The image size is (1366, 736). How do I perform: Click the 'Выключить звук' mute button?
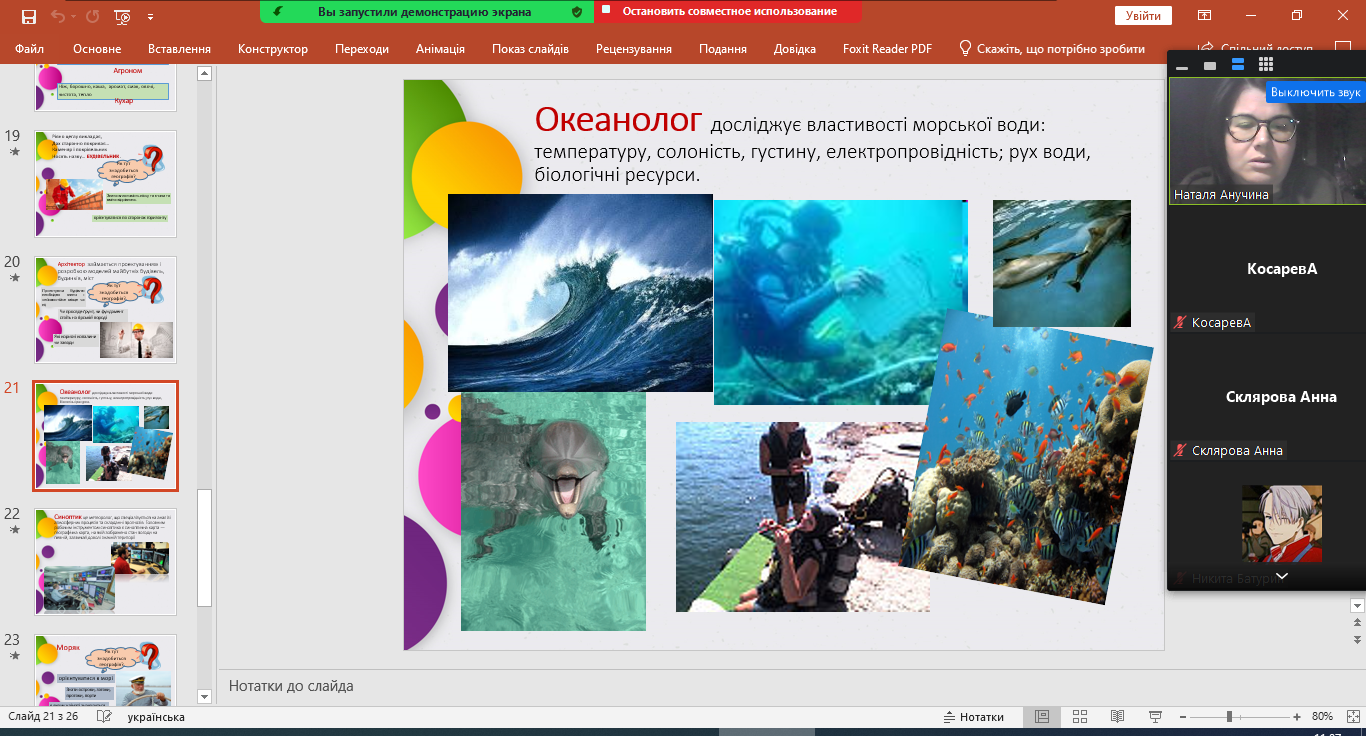(1316, 93)
